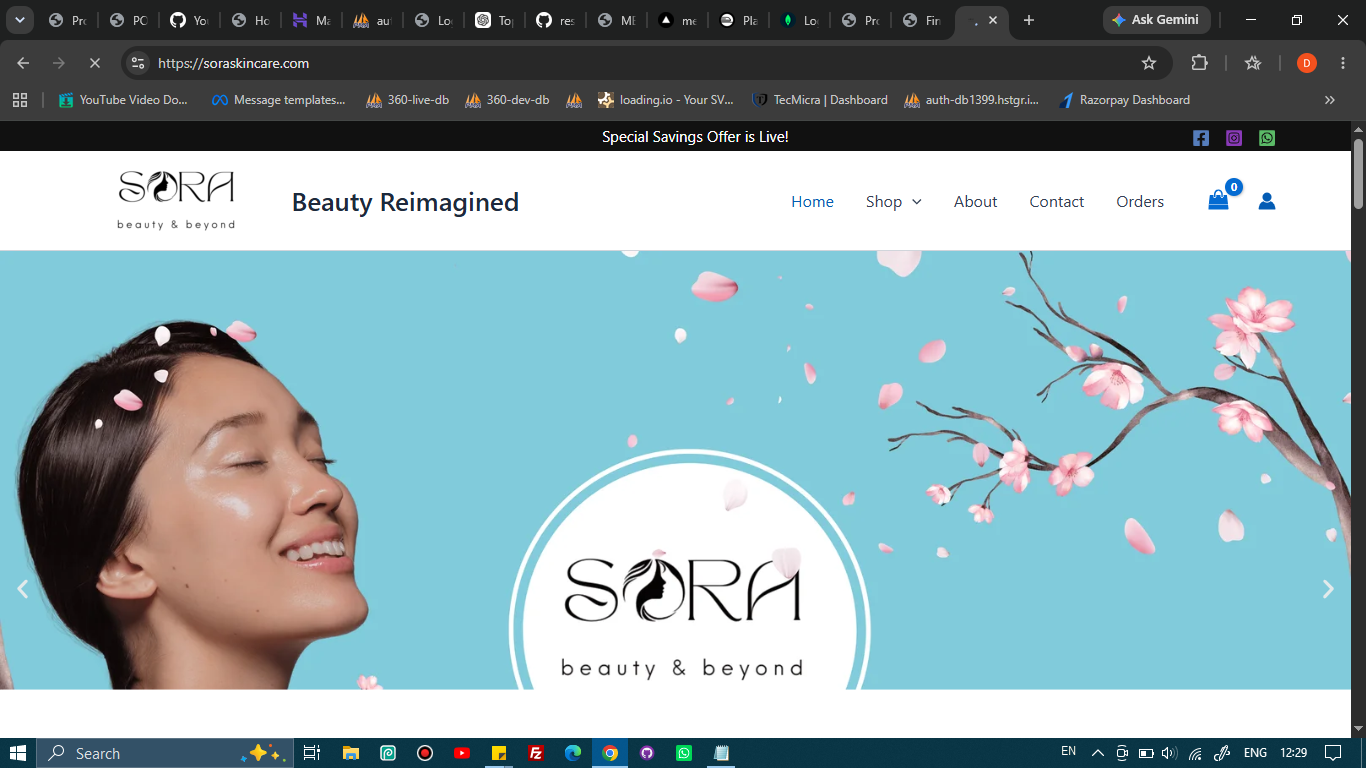Open the Task View button
Screen dimensions: 1366x768
(x=312, y=753)
